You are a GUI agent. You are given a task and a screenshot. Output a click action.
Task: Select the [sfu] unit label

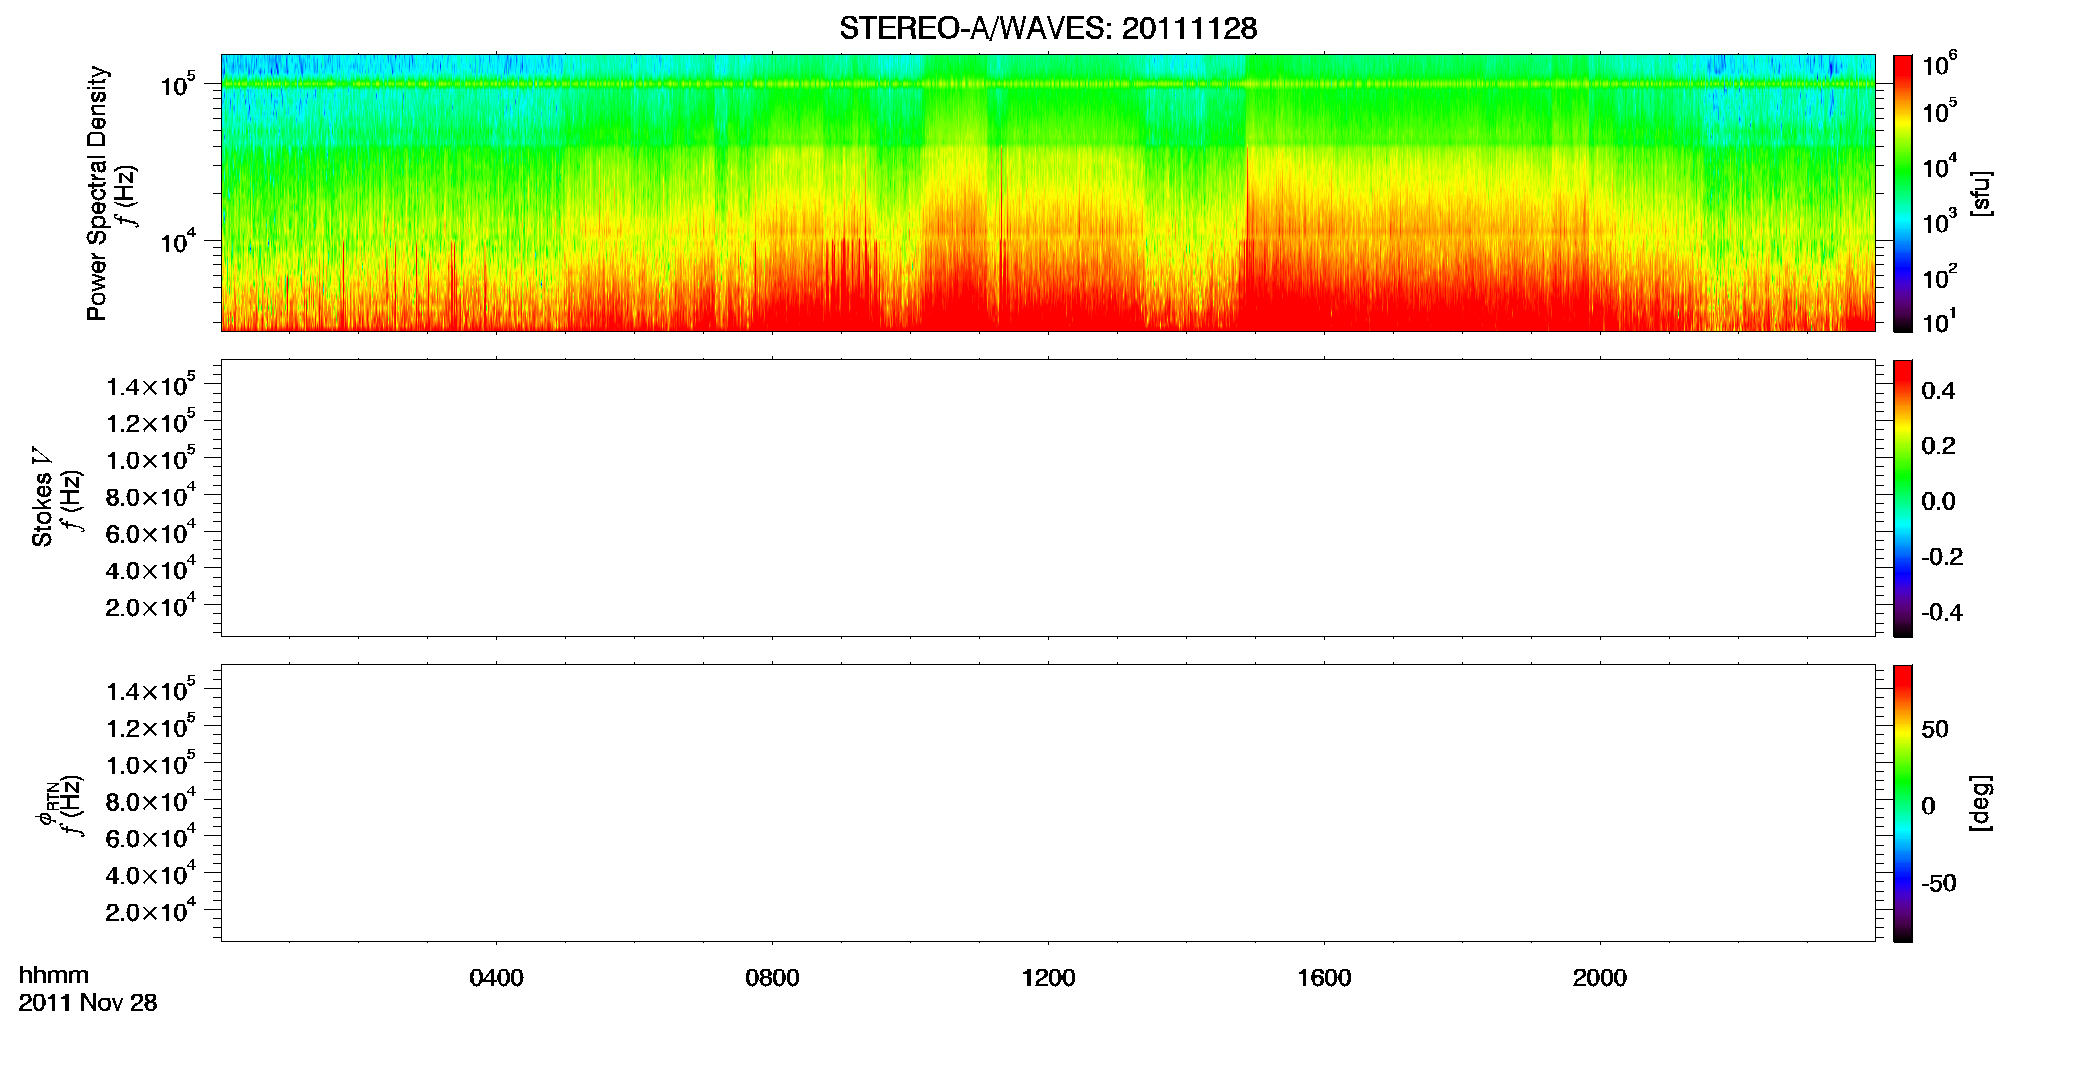pyautogui.click(x=1981, y=193)
